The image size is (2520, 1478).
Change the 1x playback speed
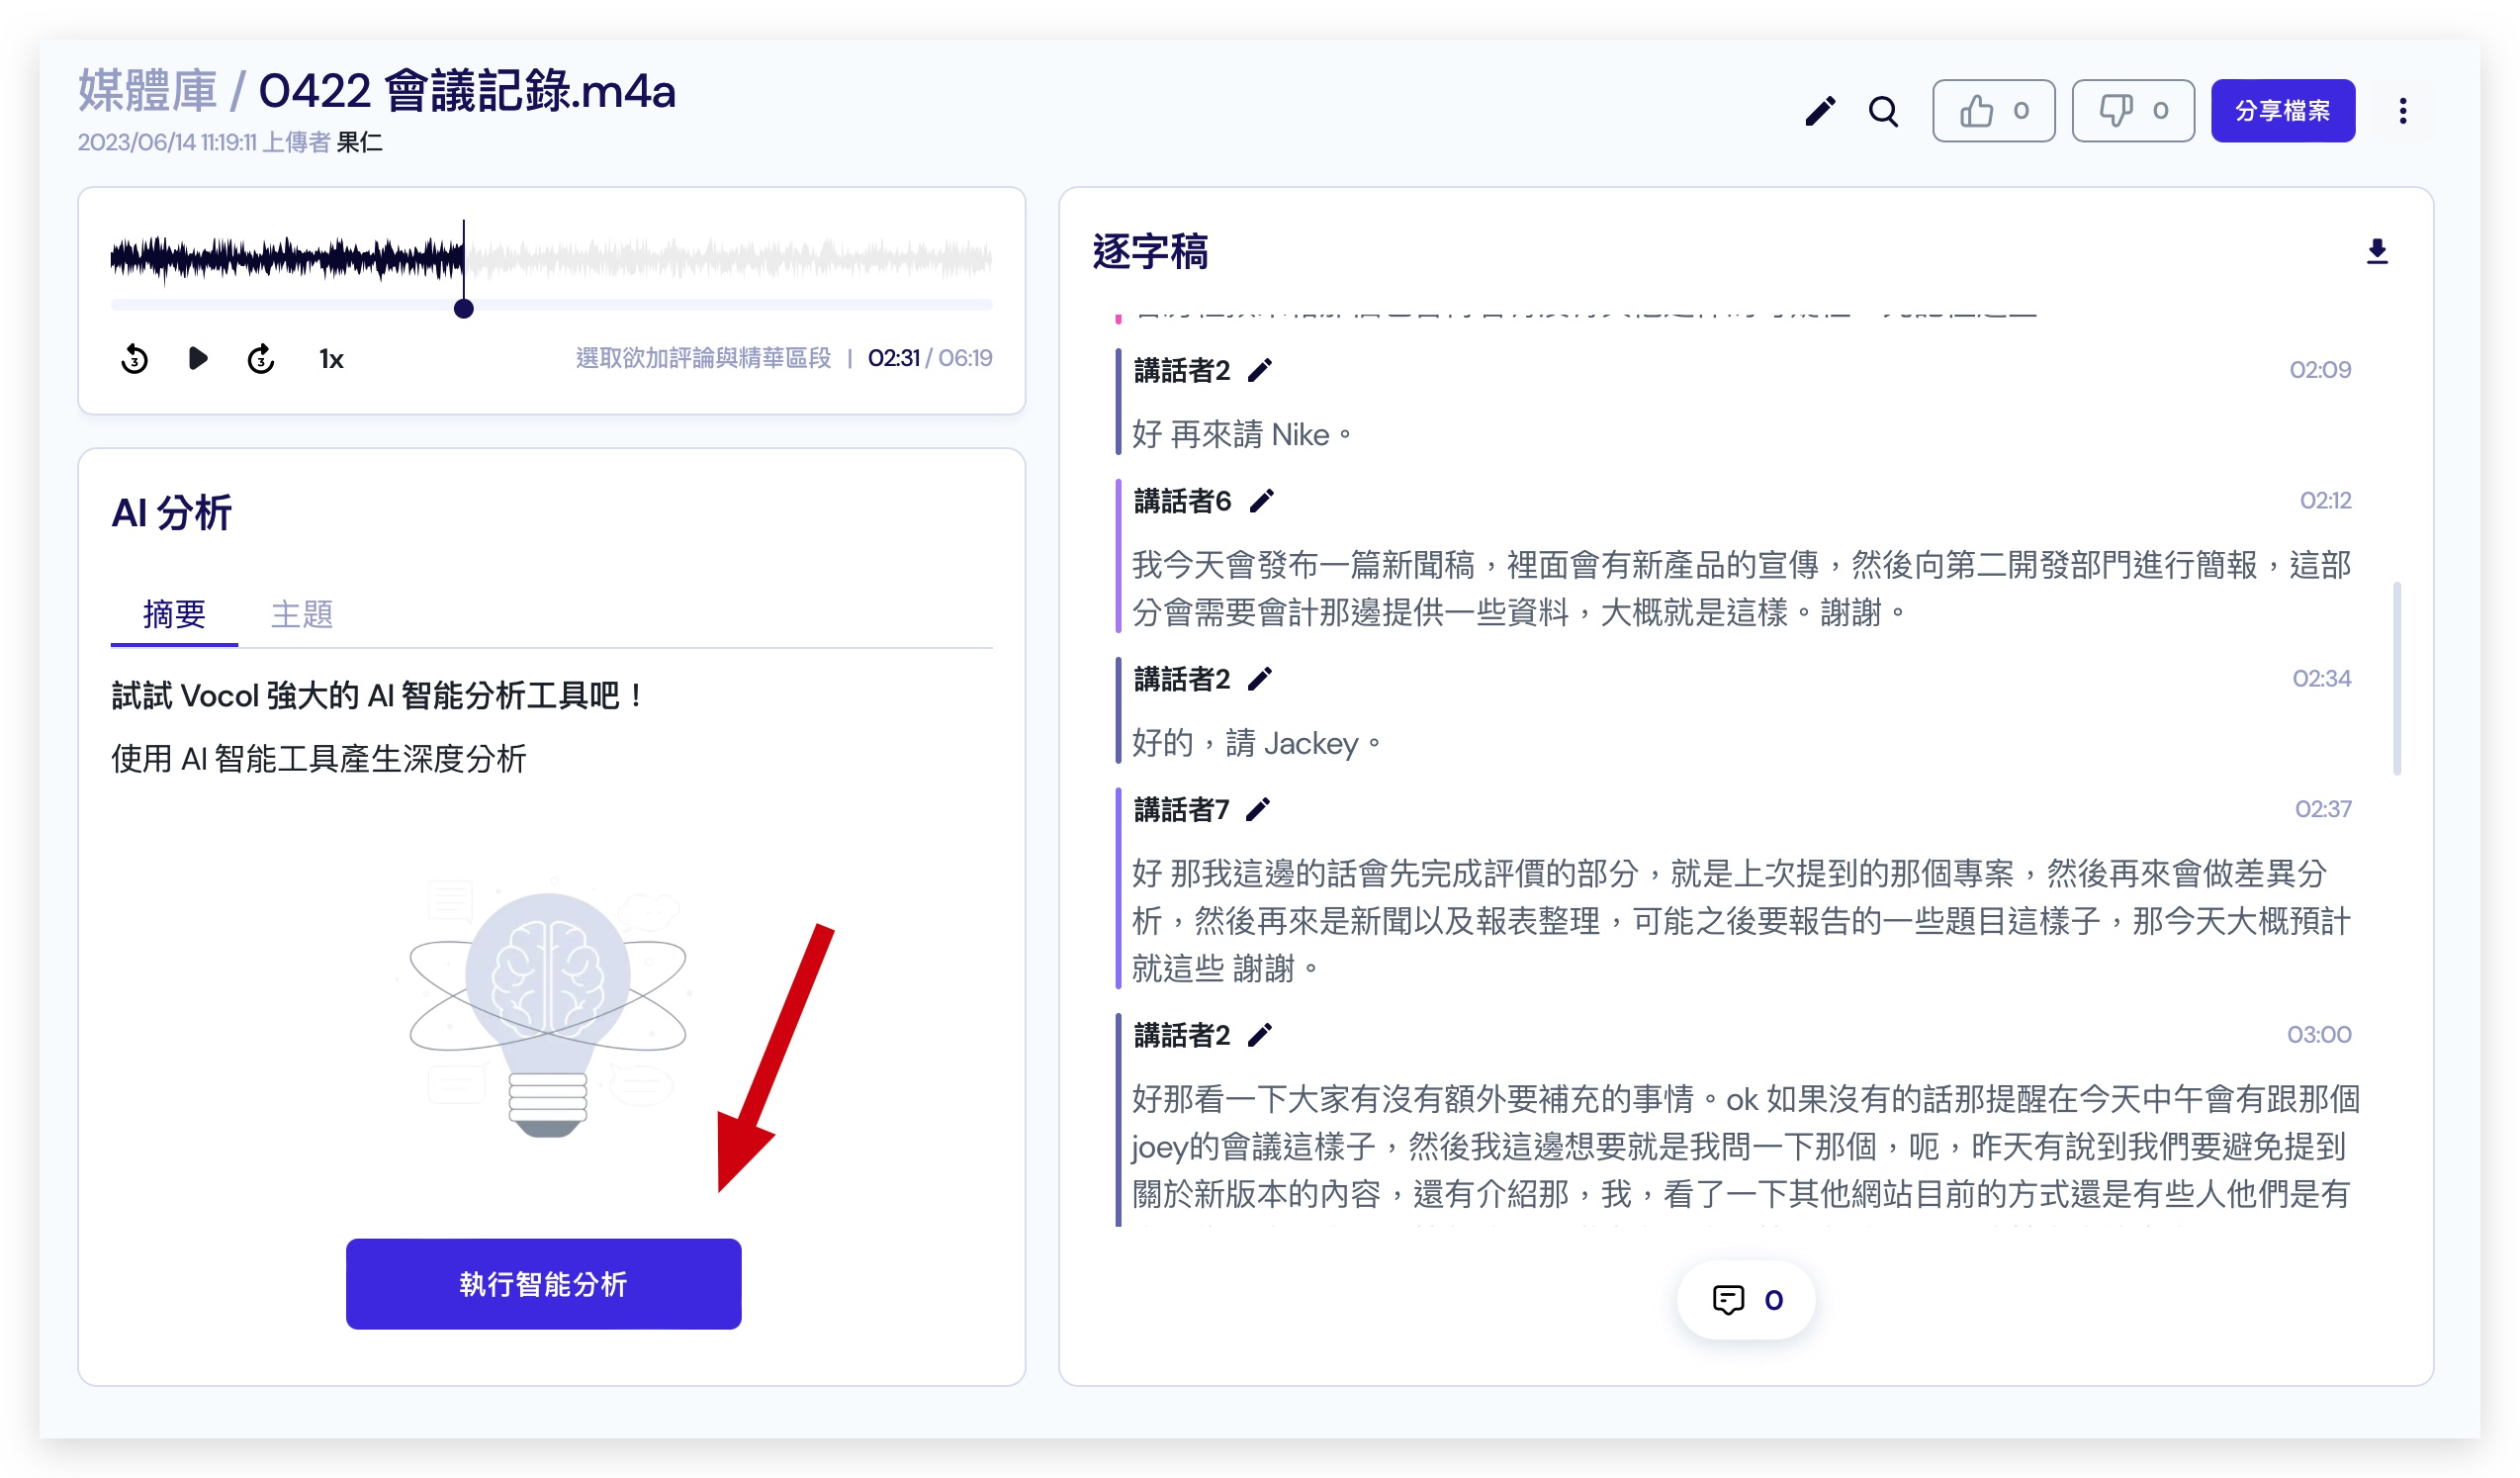coord(331,359)
